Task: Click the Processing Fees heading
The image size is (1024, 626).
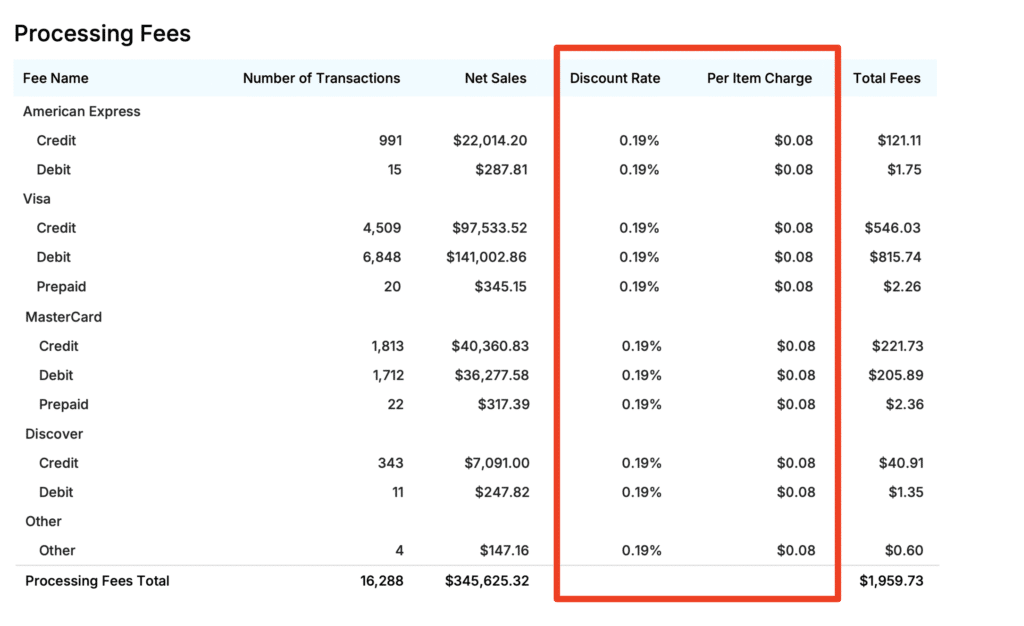Action: [102, 34]
